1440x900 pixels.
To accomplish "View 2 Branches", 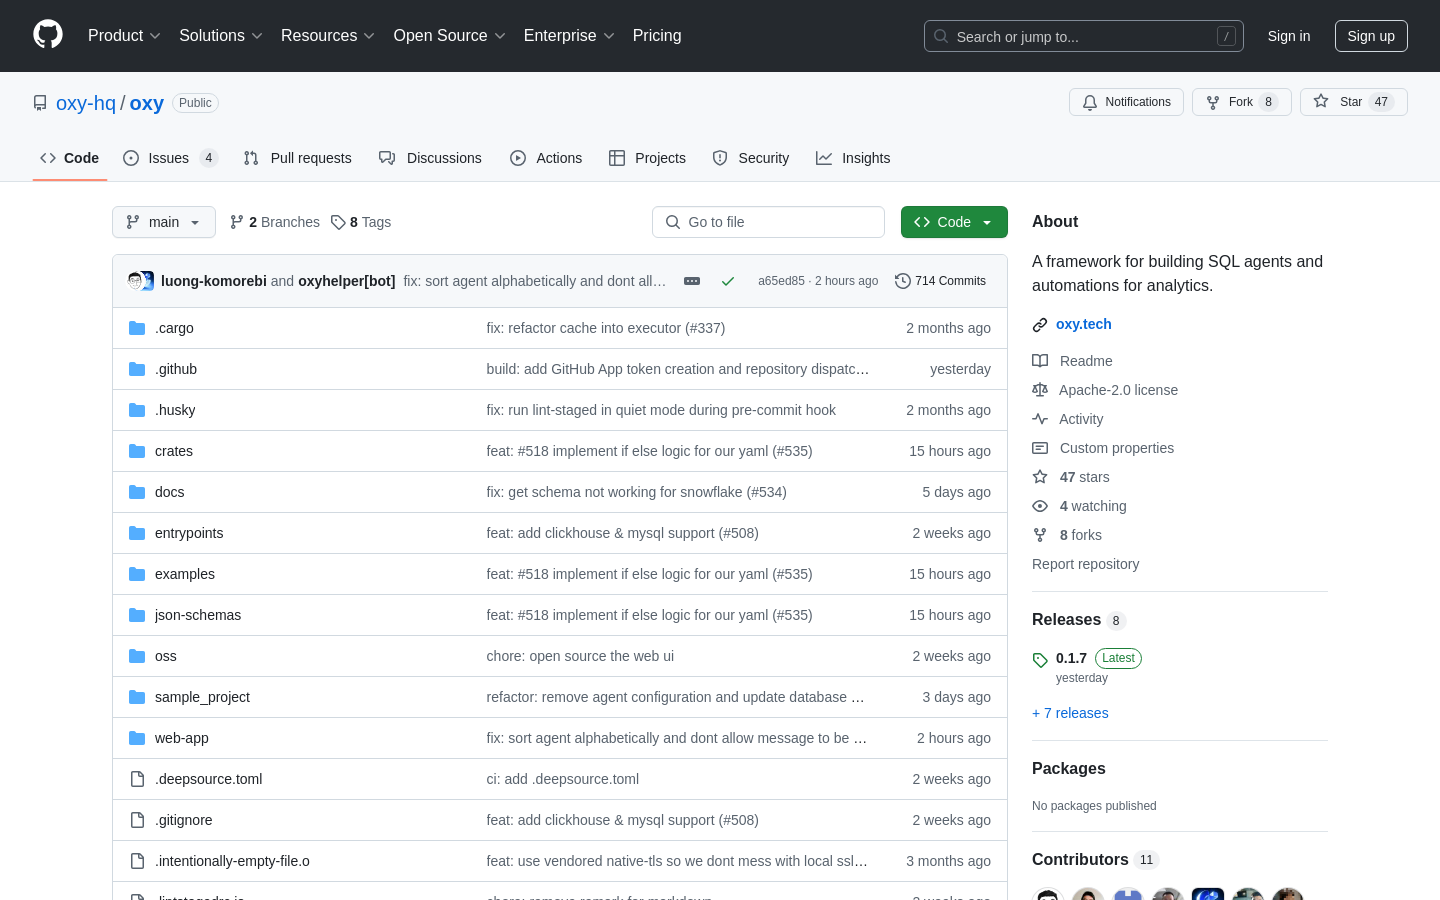I will point(275,222).
